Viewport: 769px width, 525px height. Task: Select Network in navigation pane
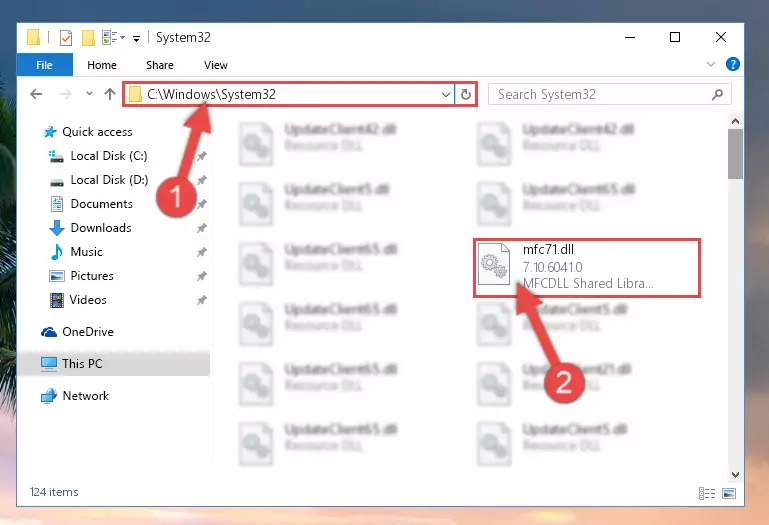(86, 396)
